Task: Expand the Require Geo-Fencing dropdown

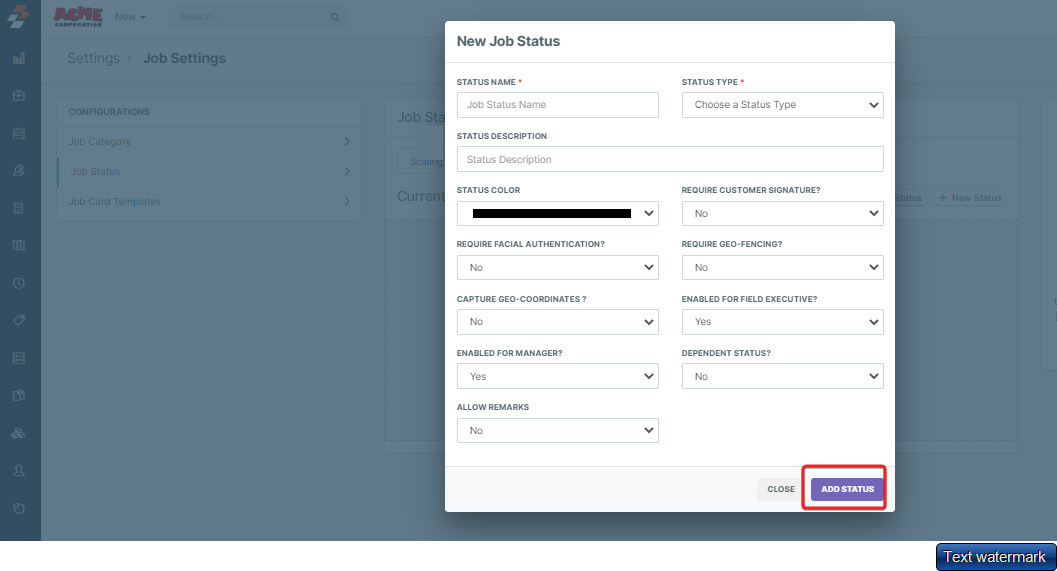Action: (782, 268)
